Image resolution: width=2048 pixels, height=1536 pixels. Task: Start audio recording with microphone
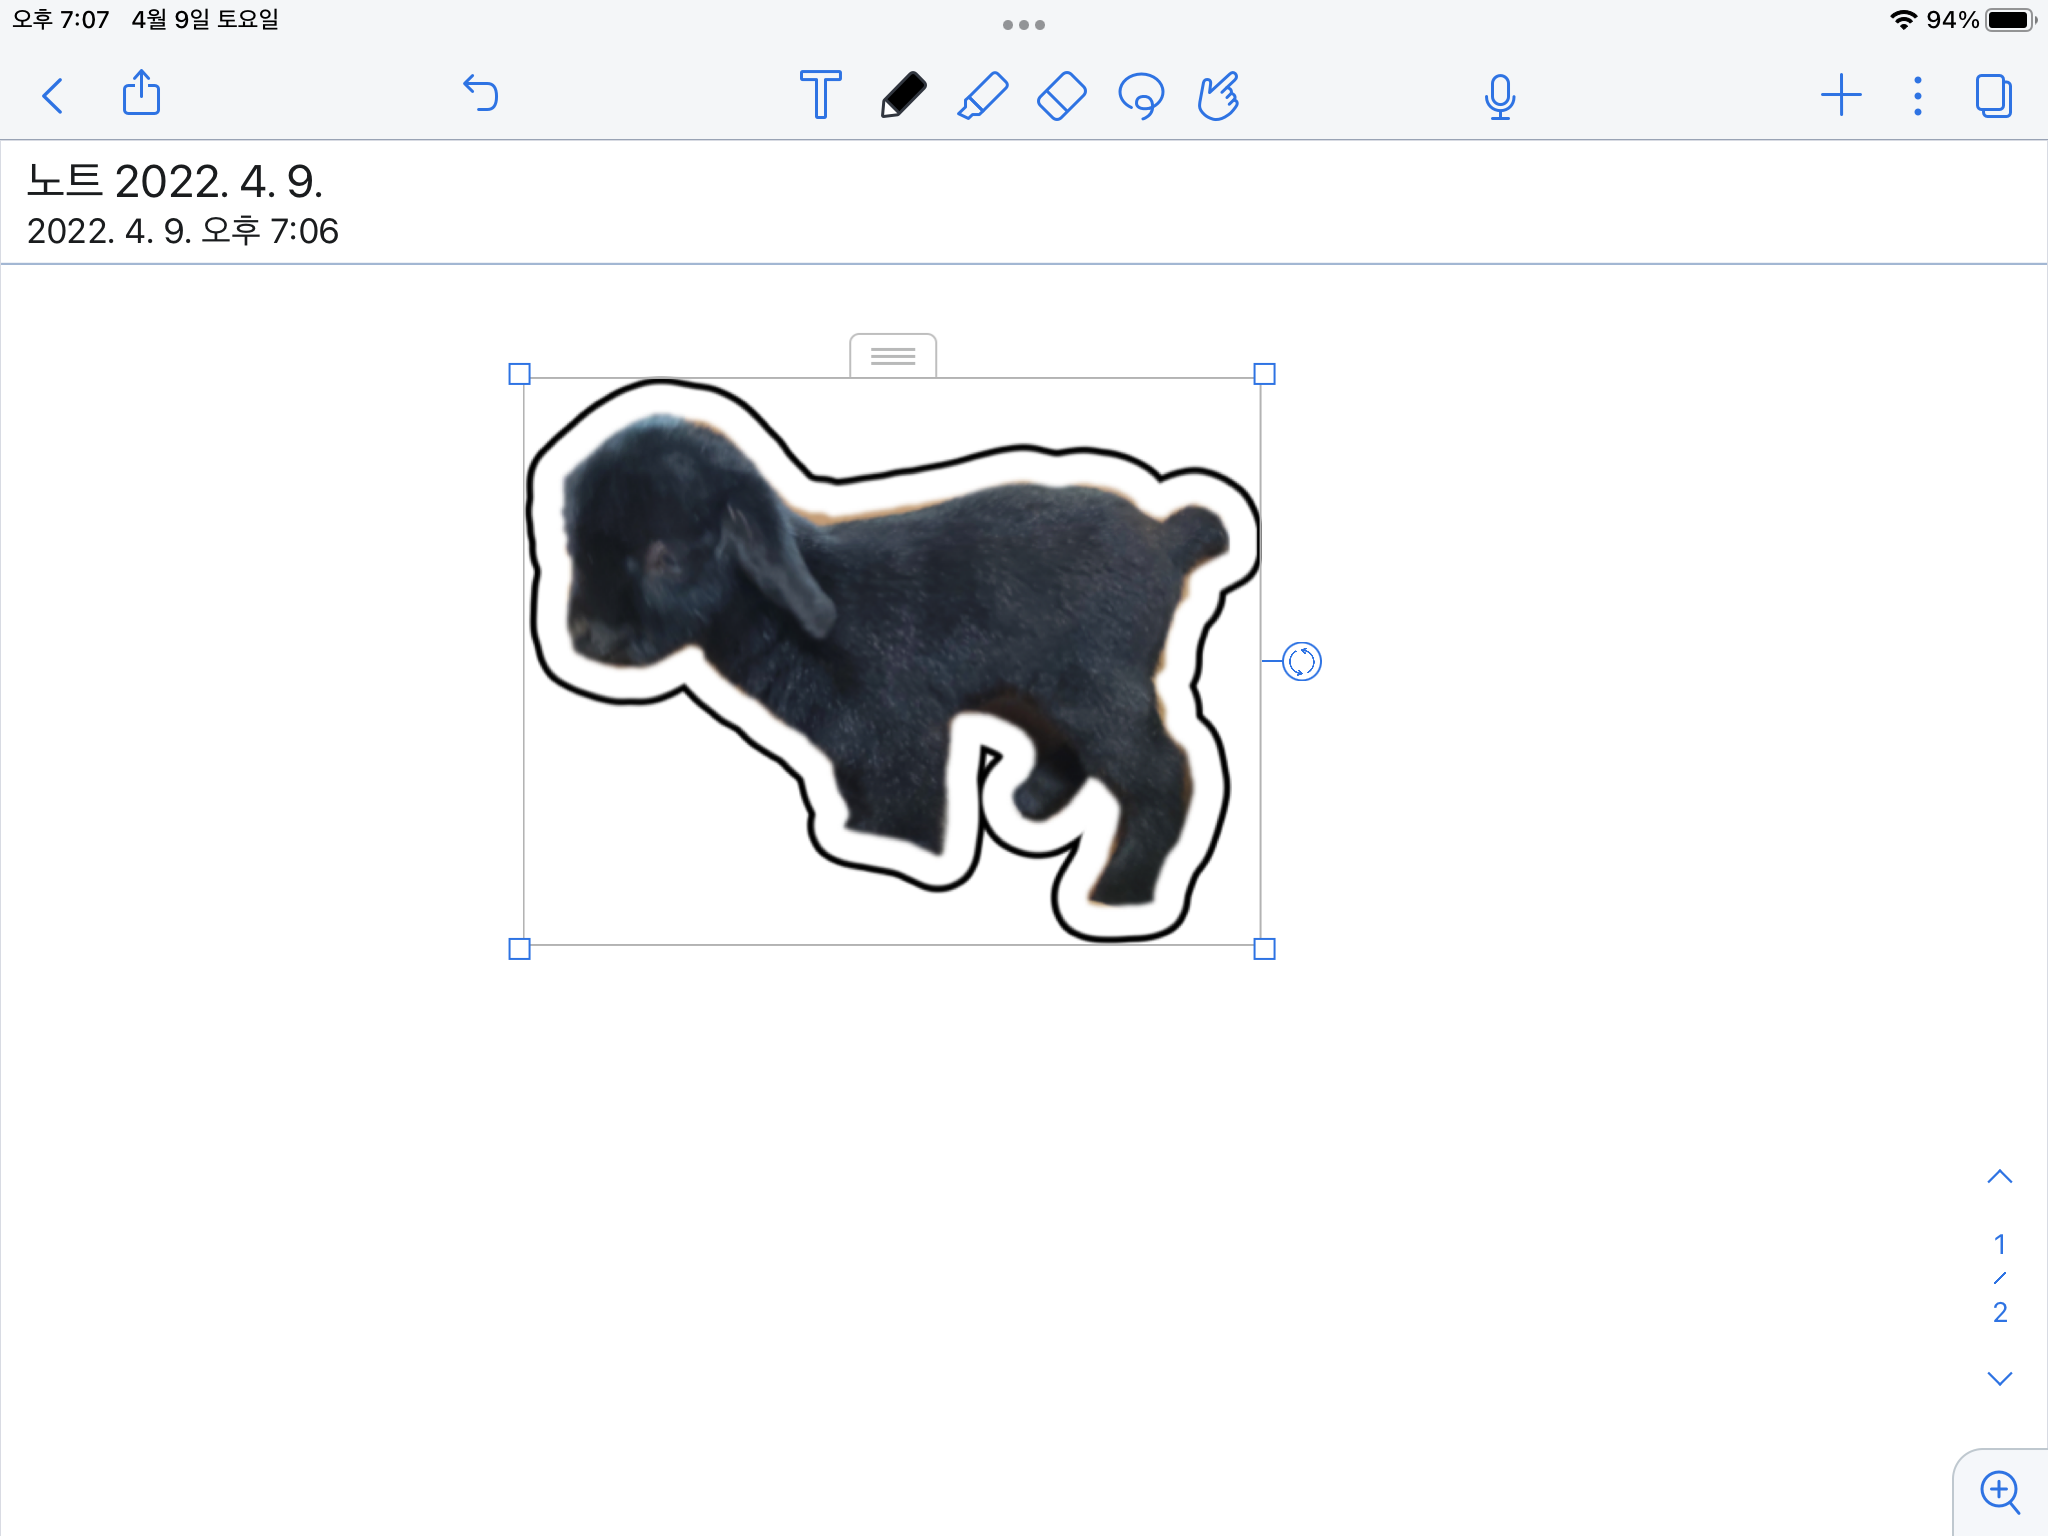[x=1499, y=97]
